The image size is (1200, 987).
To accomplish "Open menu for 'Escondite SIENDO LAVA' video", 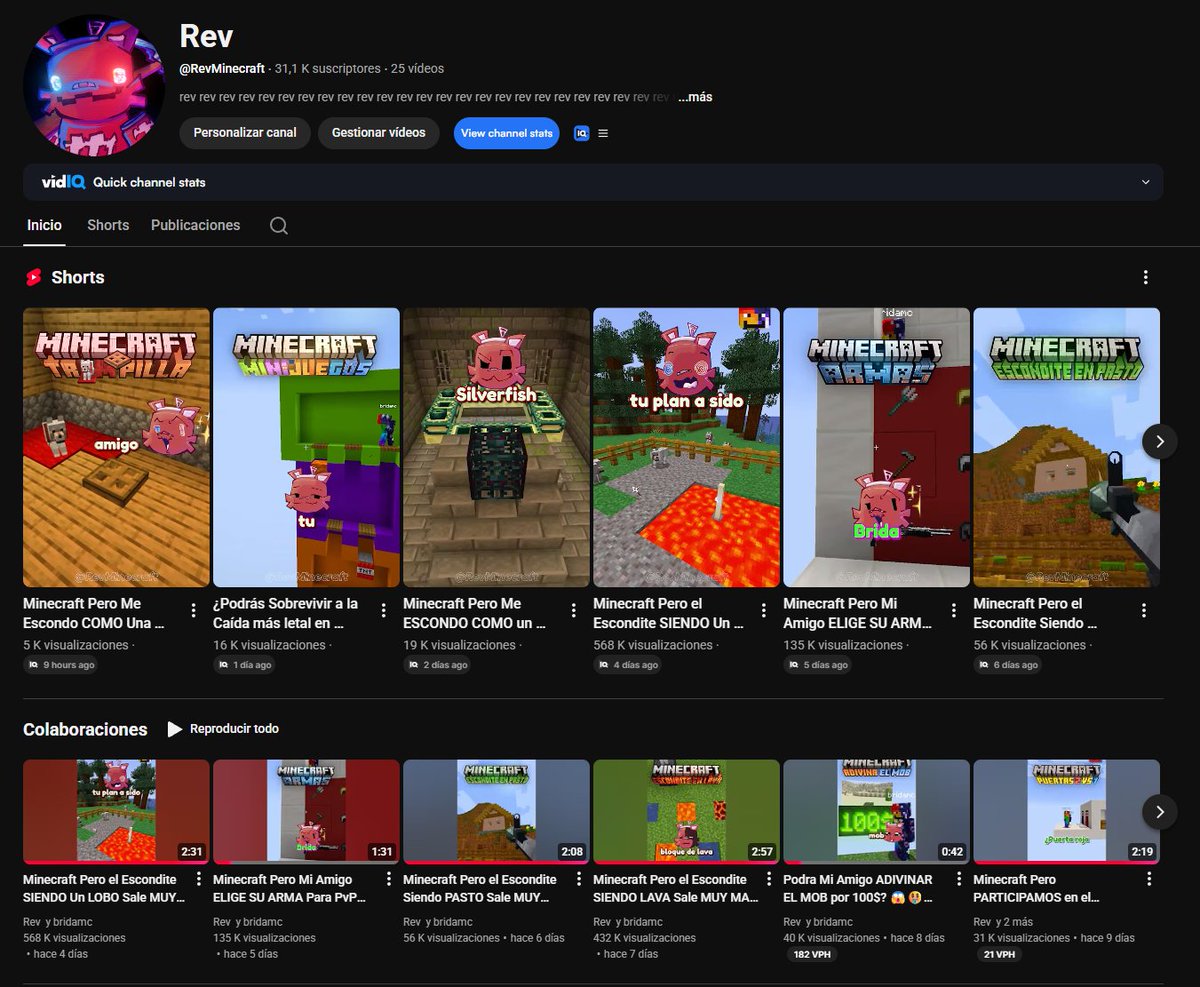I will (768, 879).
